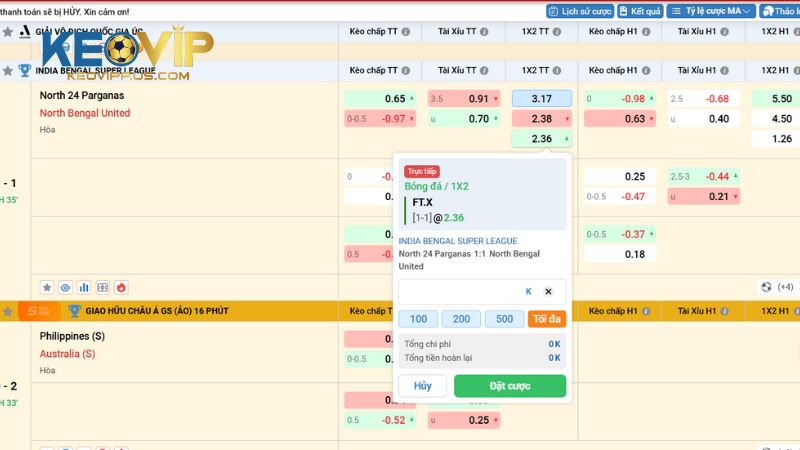This screenshot has height=450, width=800.
Task: Toggle favorite star for India Bengal Super League
Action: click(8, 71)
